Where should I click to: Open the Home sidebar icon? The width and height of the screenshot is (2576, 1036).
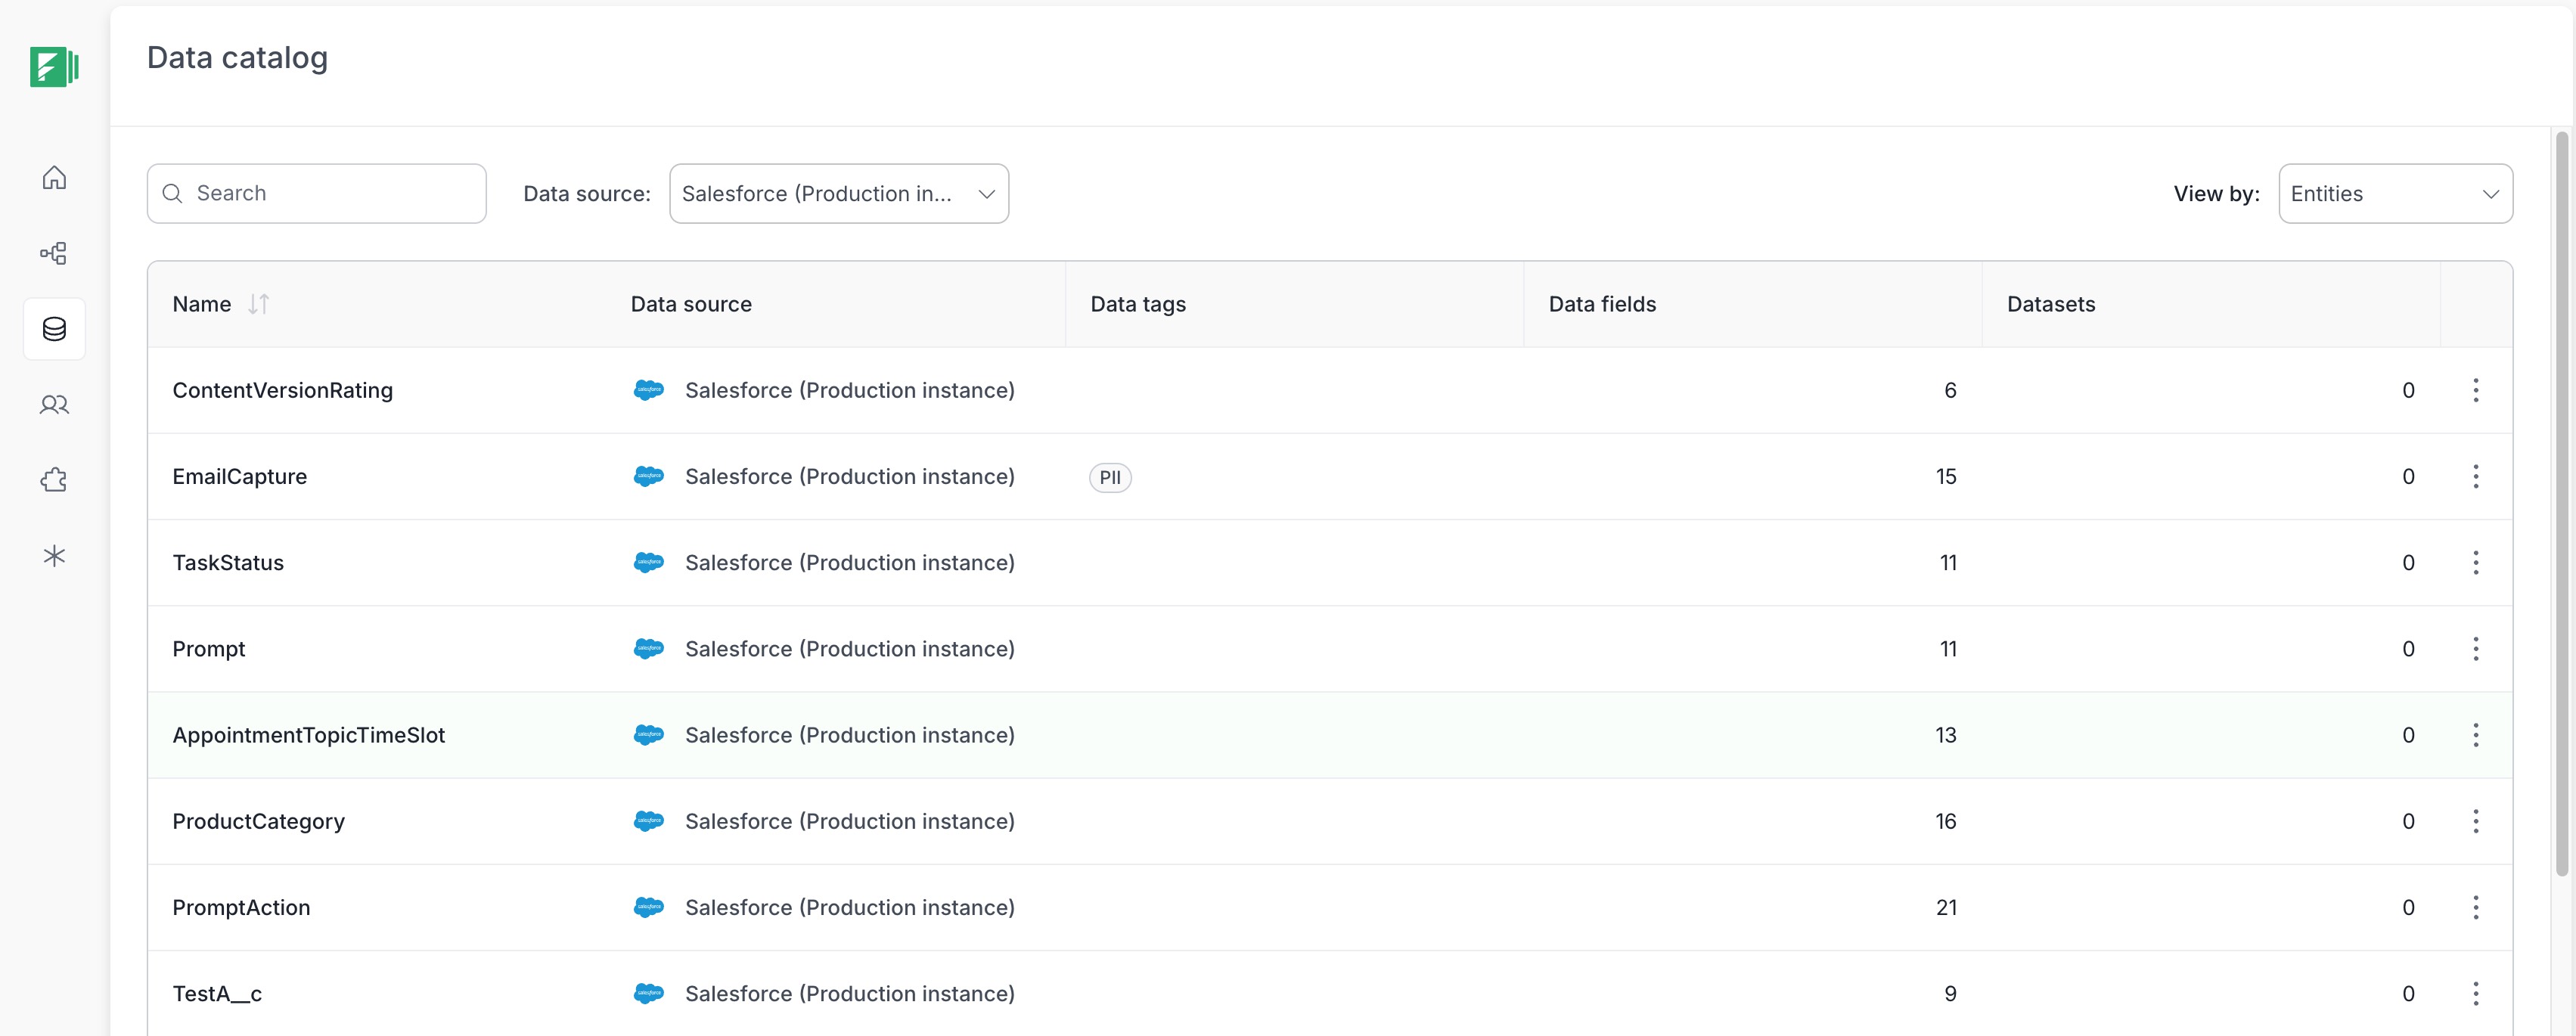(54, 178)
